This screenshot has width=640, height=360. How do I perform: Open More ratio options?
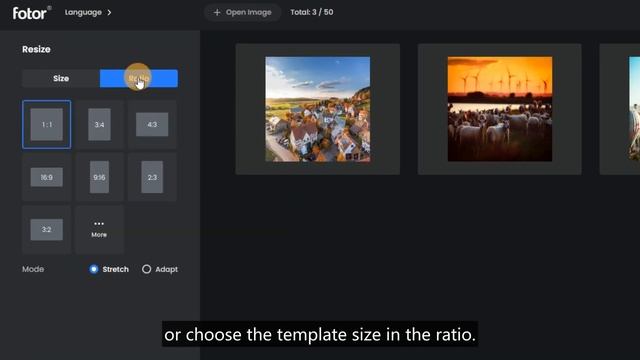(x=99, y=230)
